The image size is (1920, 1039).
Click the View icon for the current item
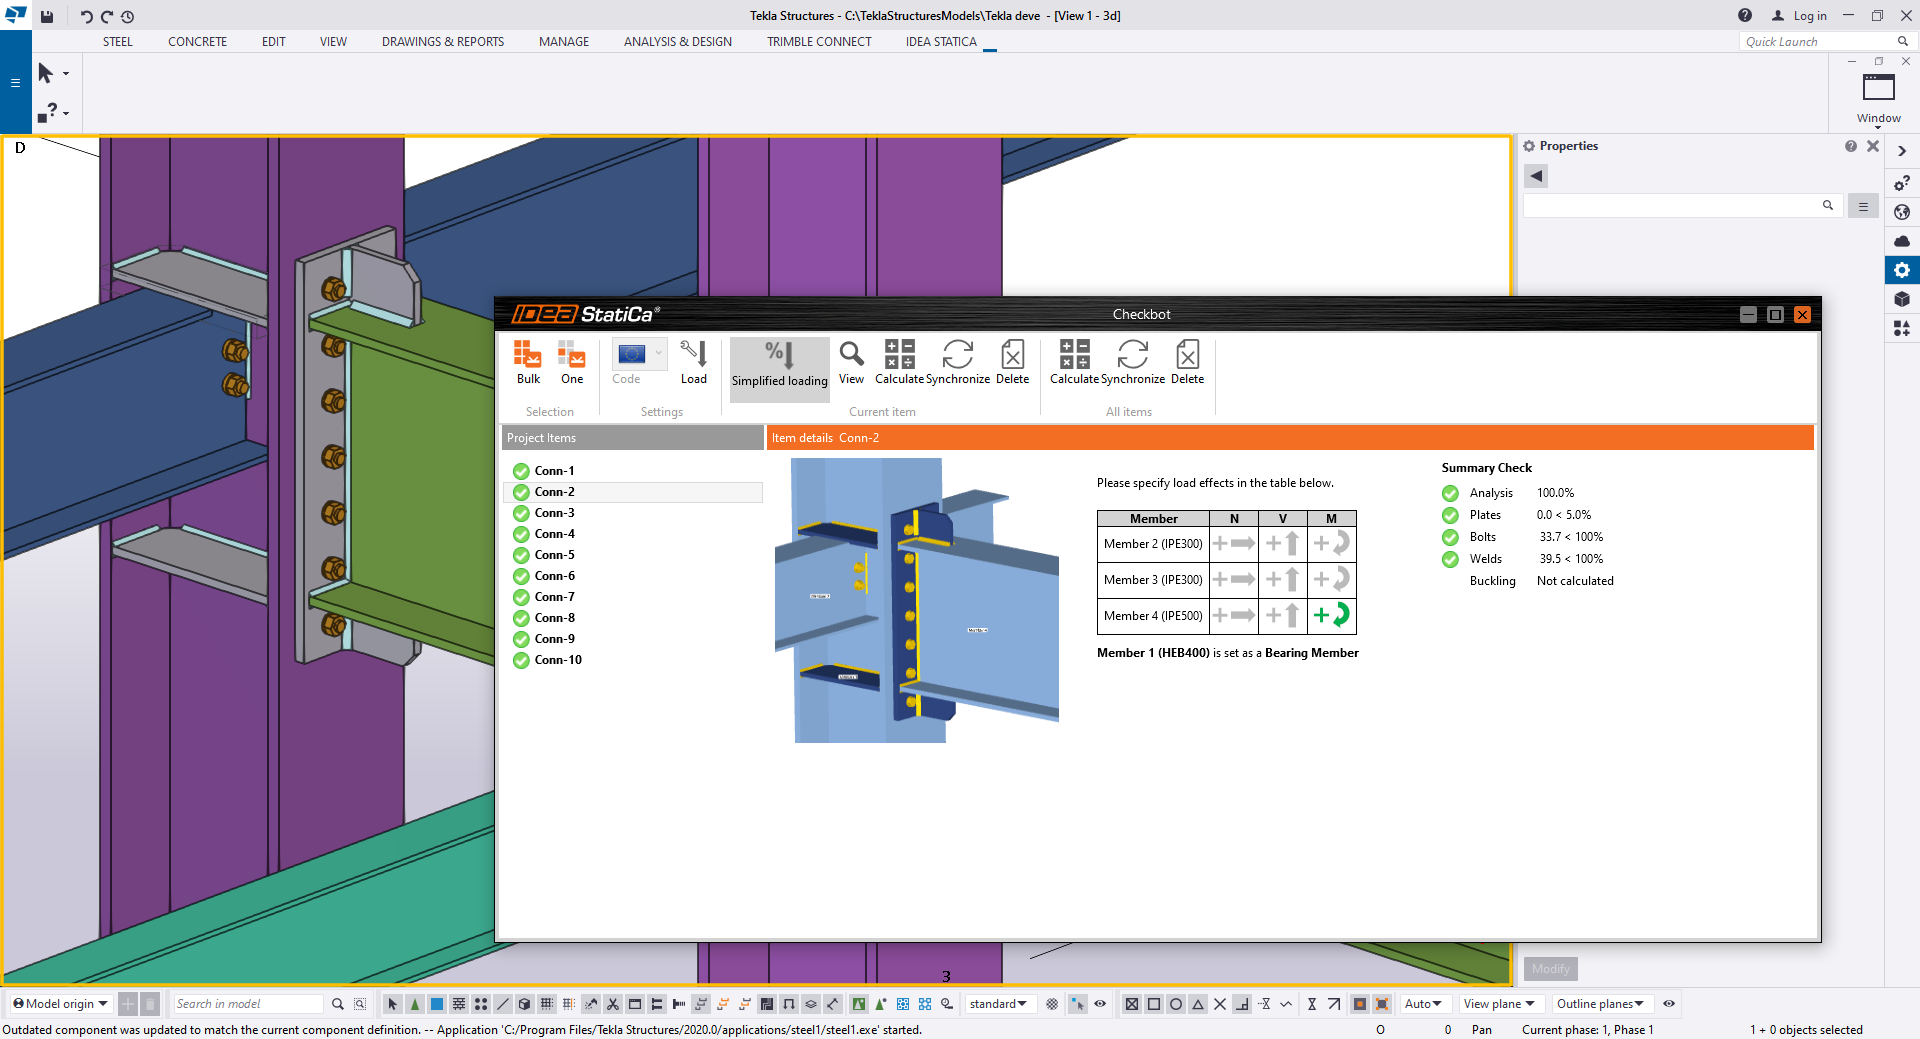851,362
